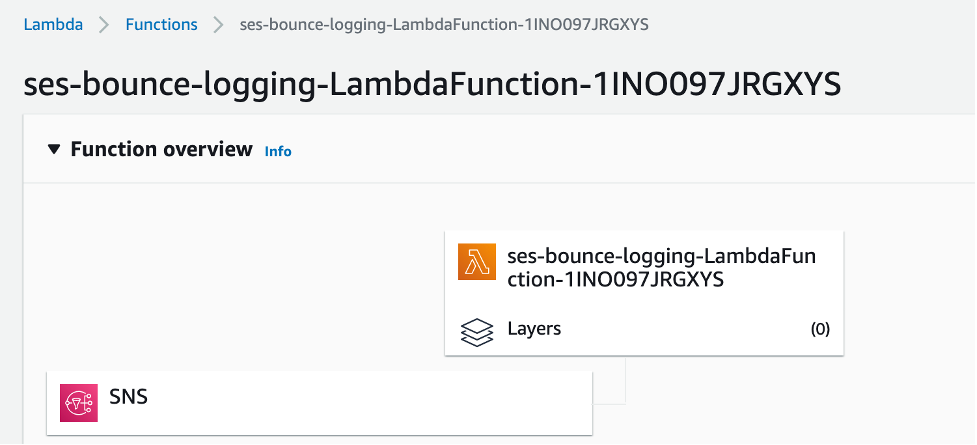Click the function name in the breadcrumb trail
This screenshot has height=445, width=977.
444,25
